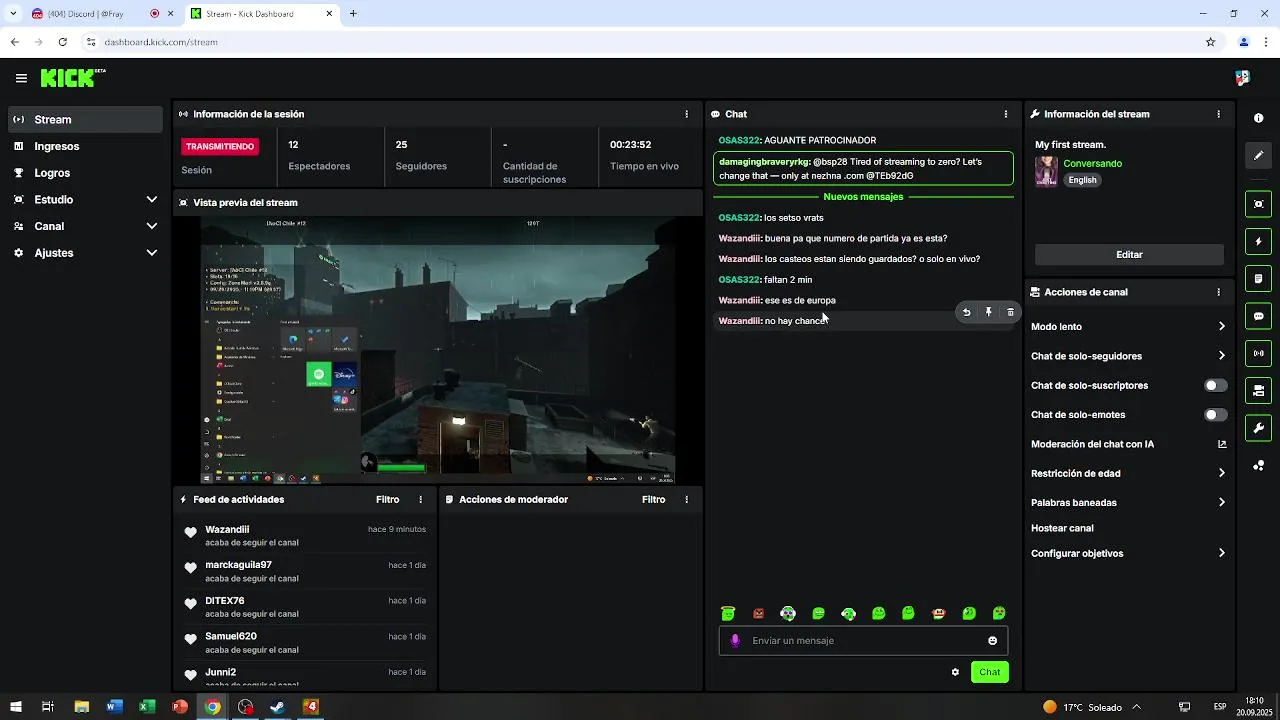Image resolution: width=1280 pixels, height=720 pixels.
Task: Click the three-dots cluster icon in right sidebar
Action: click(1258, 465)
